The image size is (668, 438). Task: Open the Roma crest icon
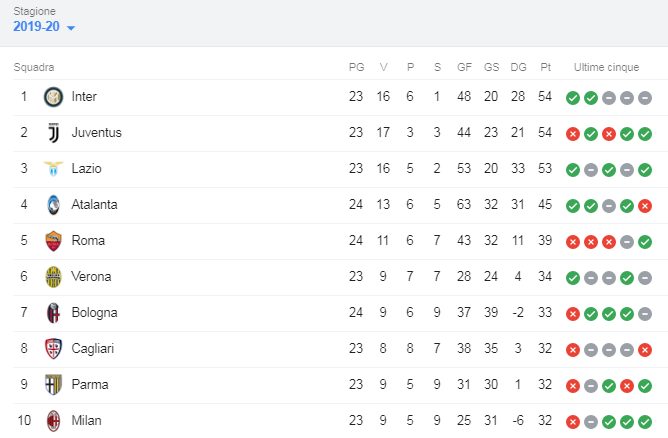tap(53, 241)
